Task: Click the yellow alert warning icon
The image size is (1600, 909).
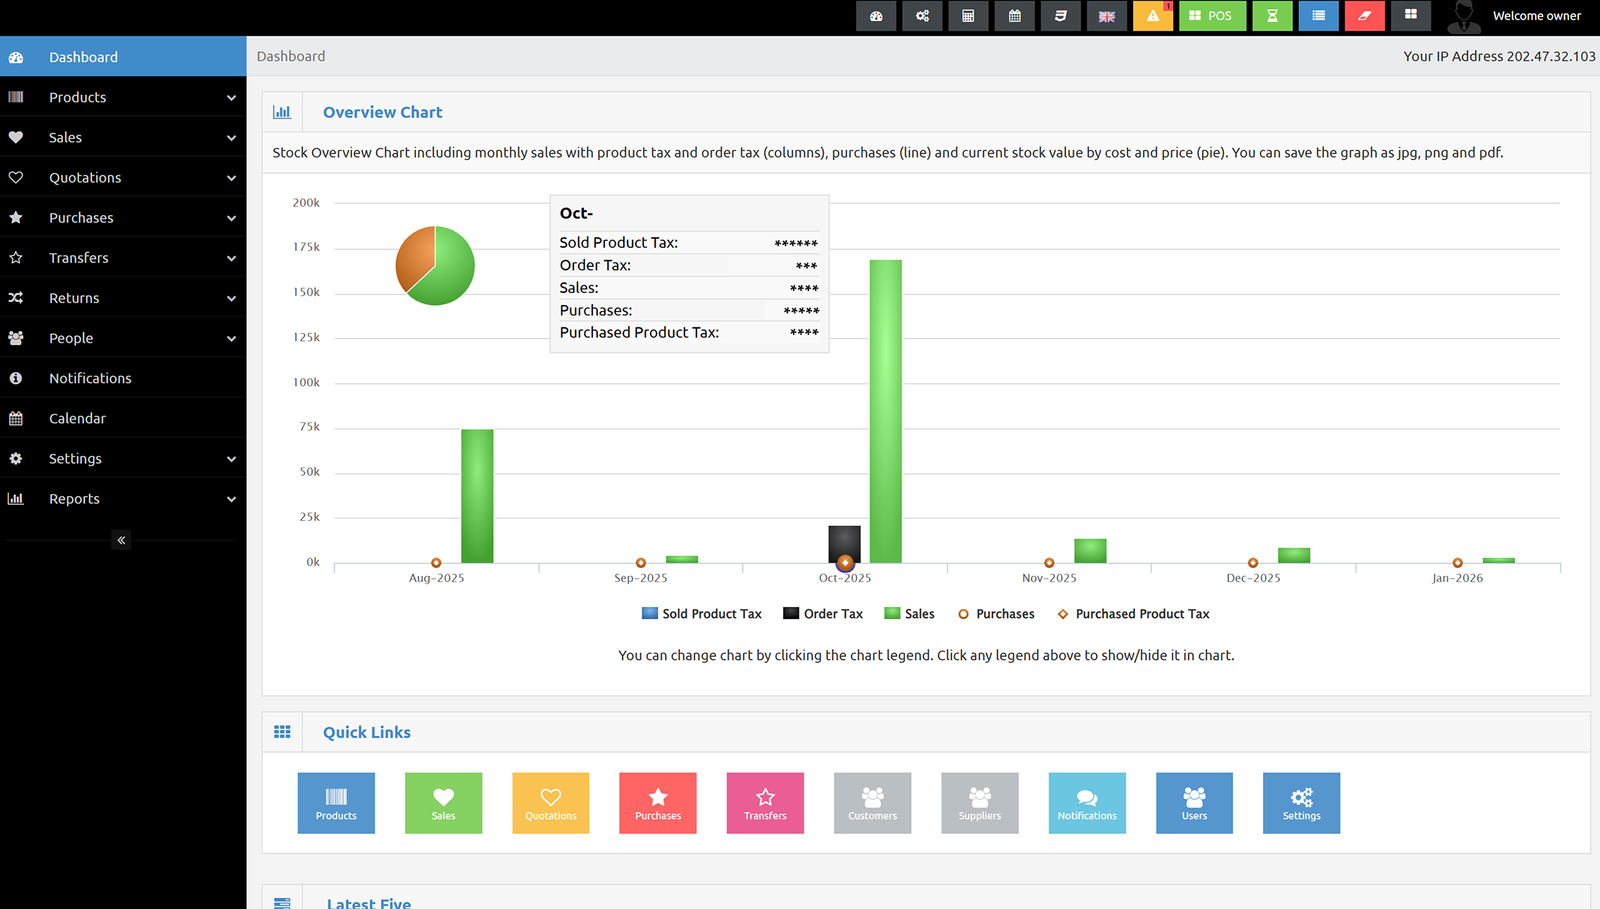Action: [x=1152, y=16]
